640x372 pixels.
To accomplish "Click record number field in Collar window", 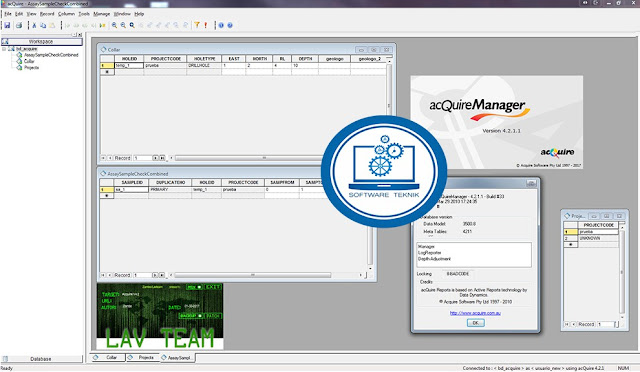I will (142, 158).
